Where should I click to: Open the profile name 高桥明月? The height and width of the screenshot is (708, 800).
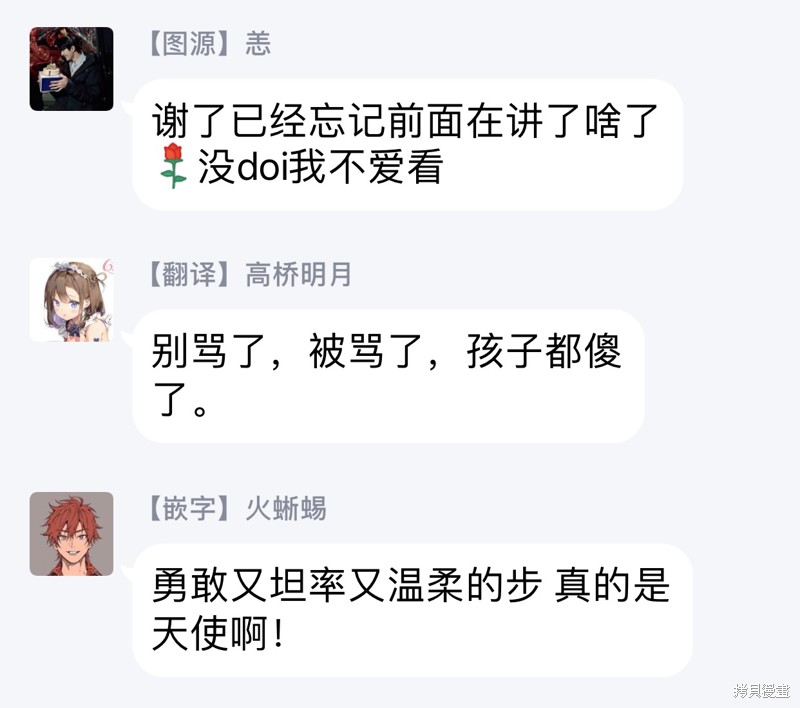[298, 274]
